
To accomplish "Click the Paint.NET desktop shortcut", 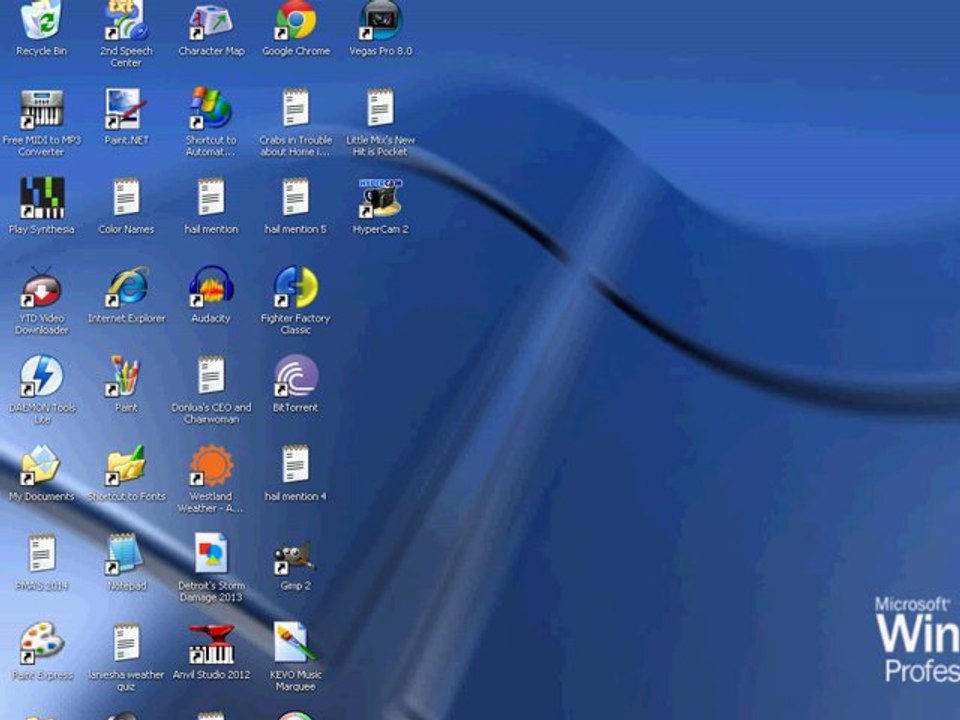I will pos(126,109).
